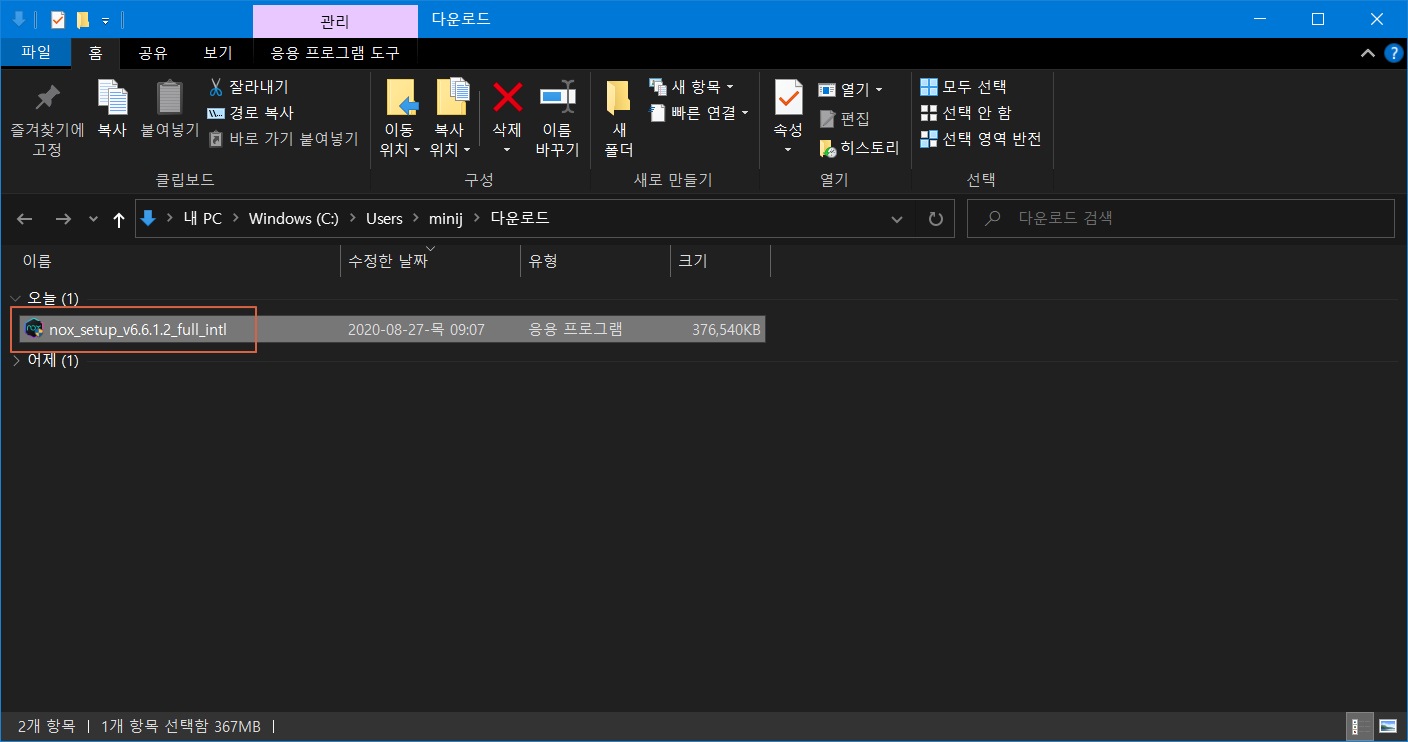Image resolution: width=1408 pixels, height=742 pixels.
Task: Open the Properties (속성) dropdown arrow
Action: pyautogui.click(x=788, y=150)
